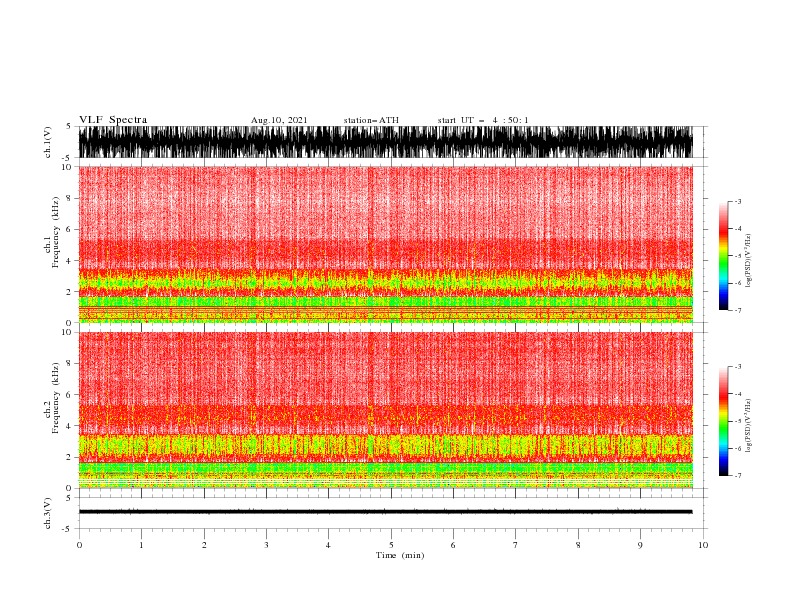
Task: Click time axis tick label "0"
Action: click(x=79, y=545)
